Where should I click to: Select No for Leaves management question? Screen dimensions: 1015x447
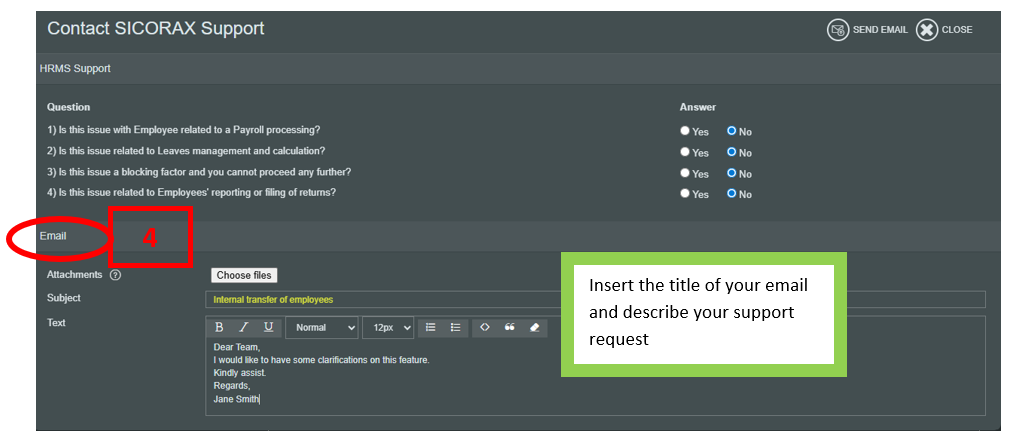[x=731, y=152]
